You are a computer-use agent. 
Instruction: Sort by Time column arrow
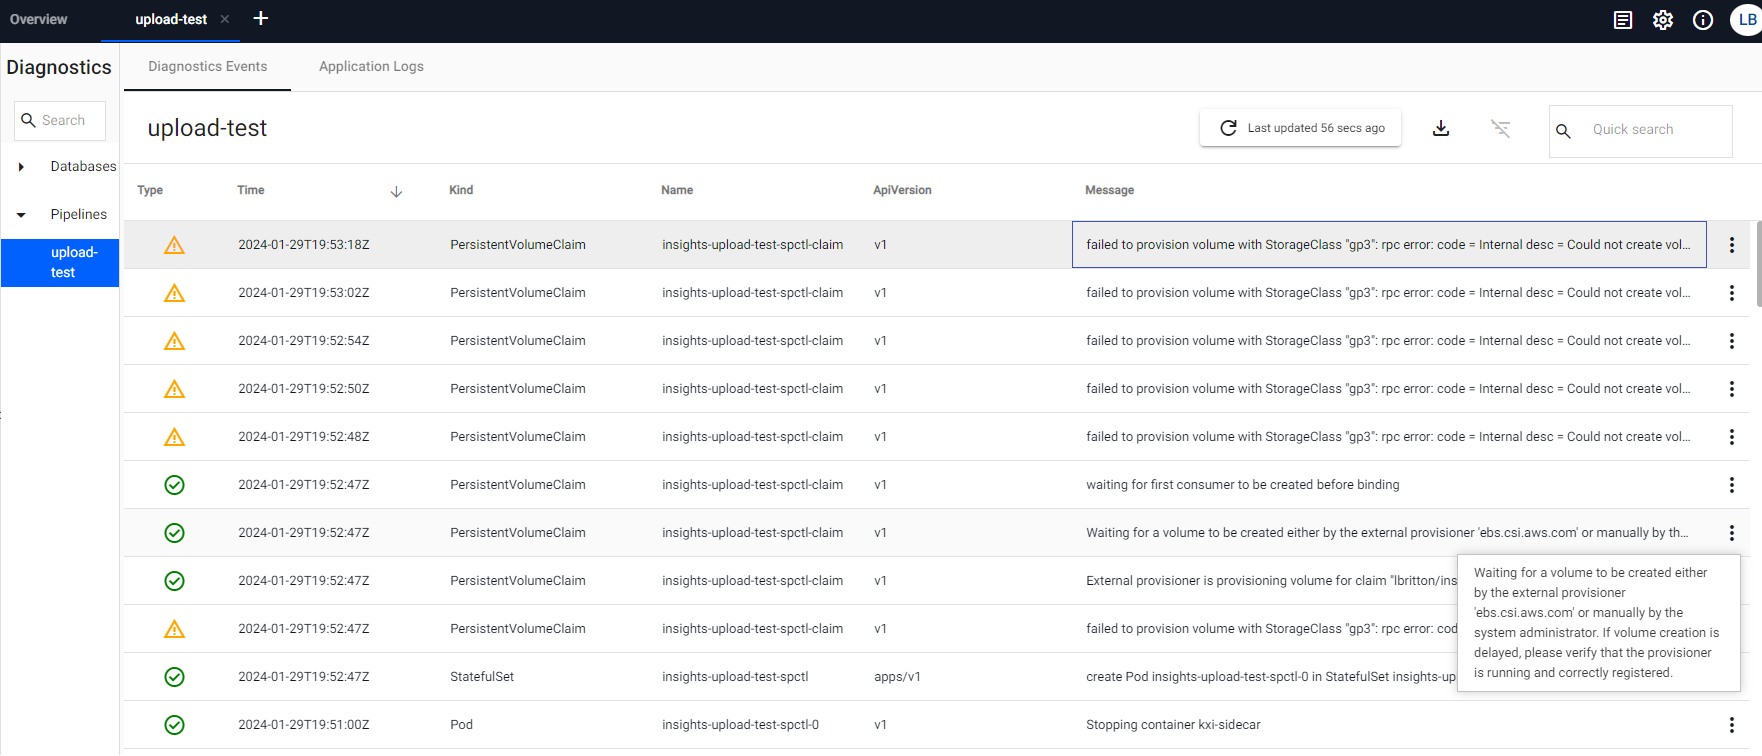tap(396, 191)
